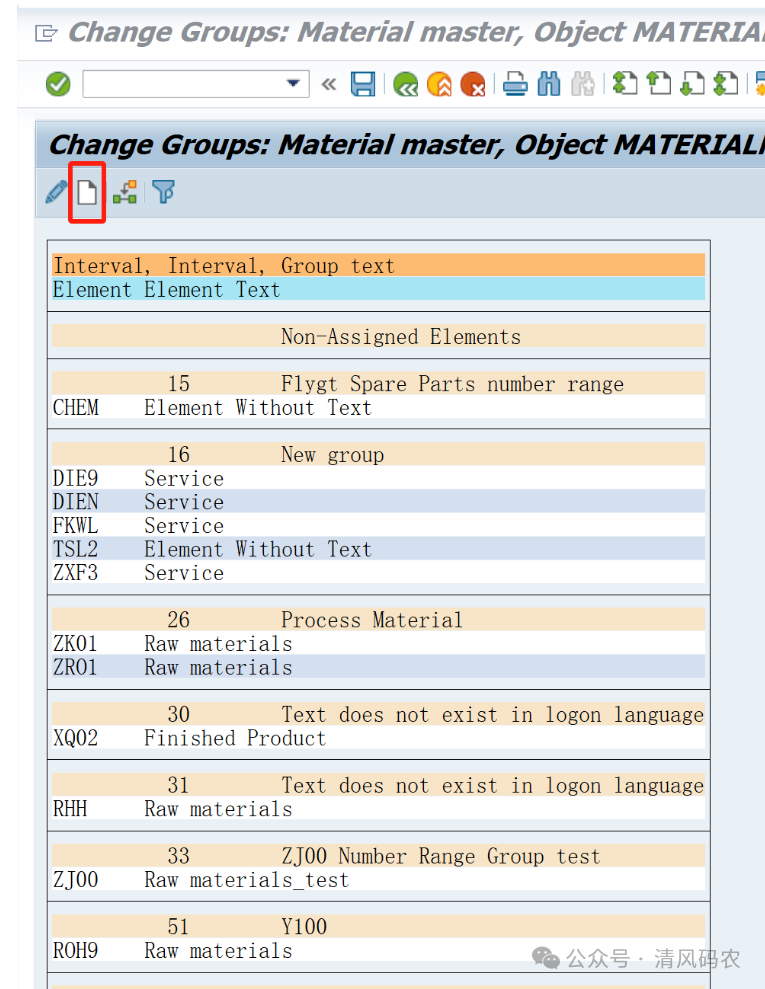The width and height of the screenshot is (765, 989).
Task: Click the Find binoculars icon
Action: [549, 84]
